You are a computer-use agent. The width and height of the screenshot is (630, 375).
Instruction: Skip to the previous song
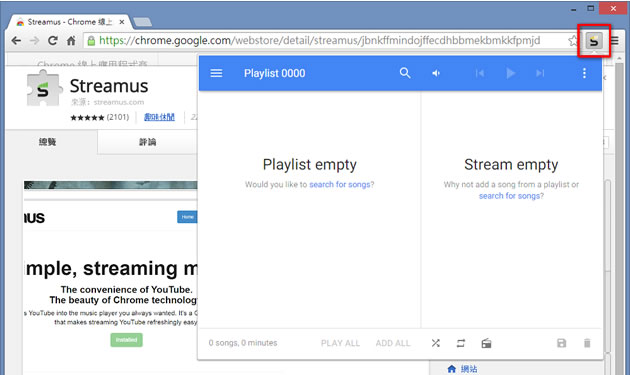pyautogui.click(x=480, y=73)
